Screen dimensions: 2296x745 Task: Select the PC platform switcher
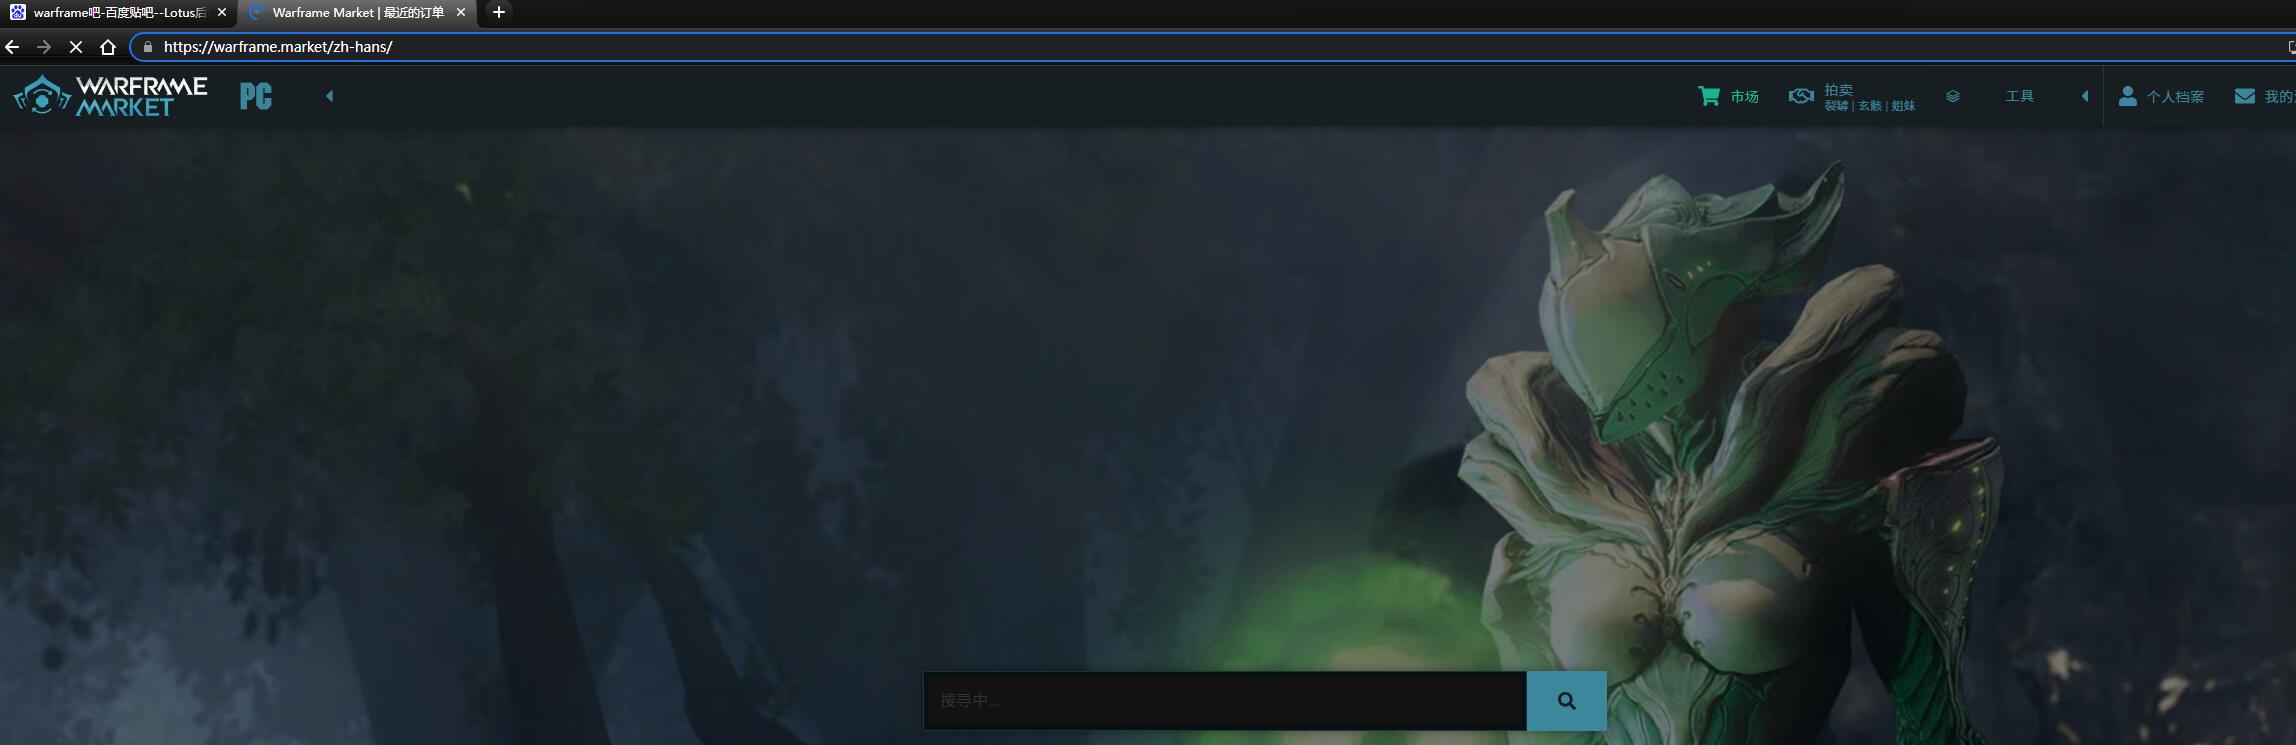[x=256, y=96]
